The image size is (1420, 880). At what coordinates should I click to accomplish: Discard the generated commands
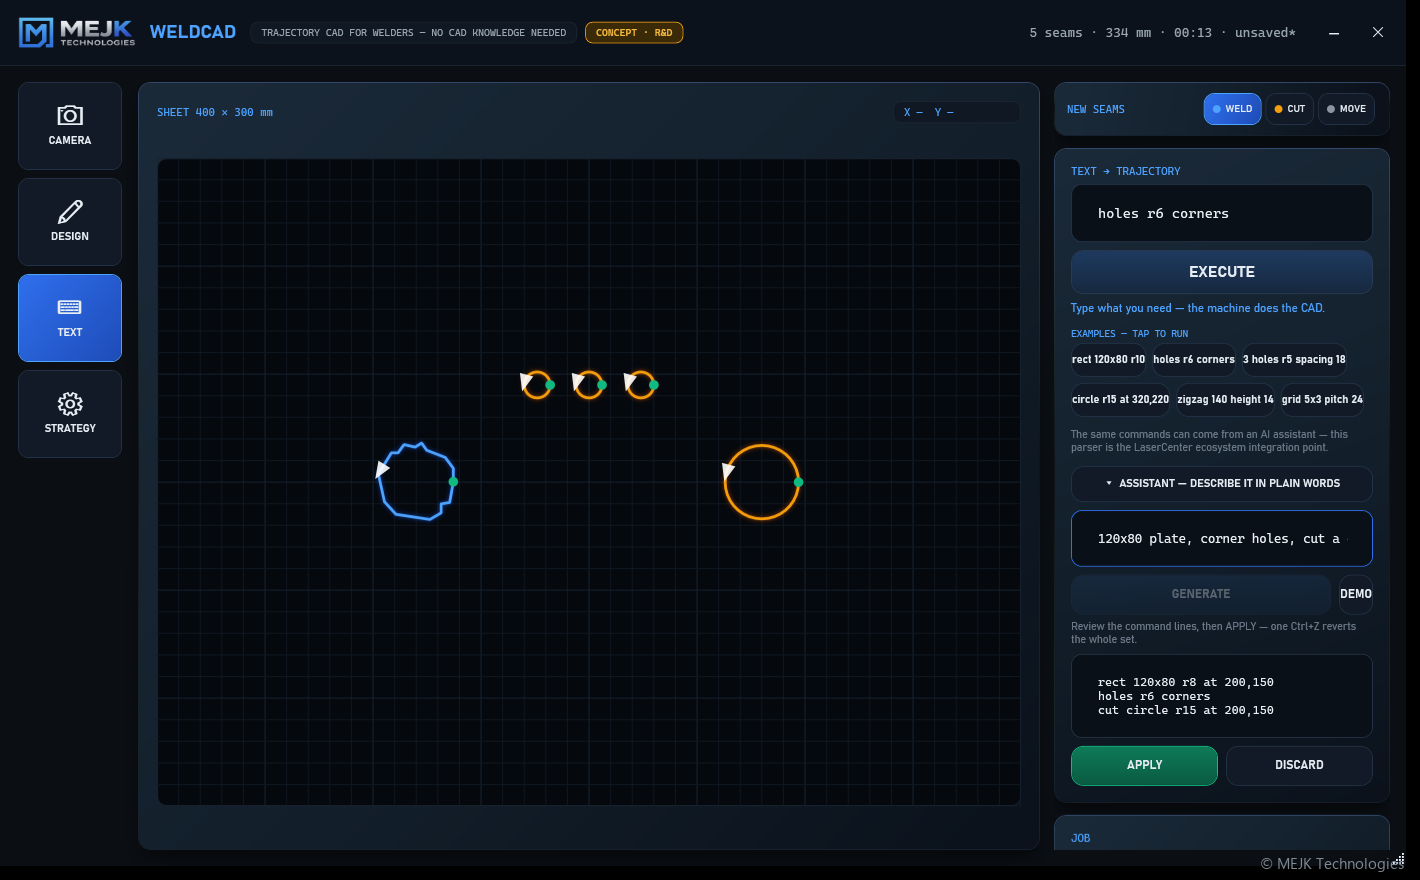[x=1299, y=765]
